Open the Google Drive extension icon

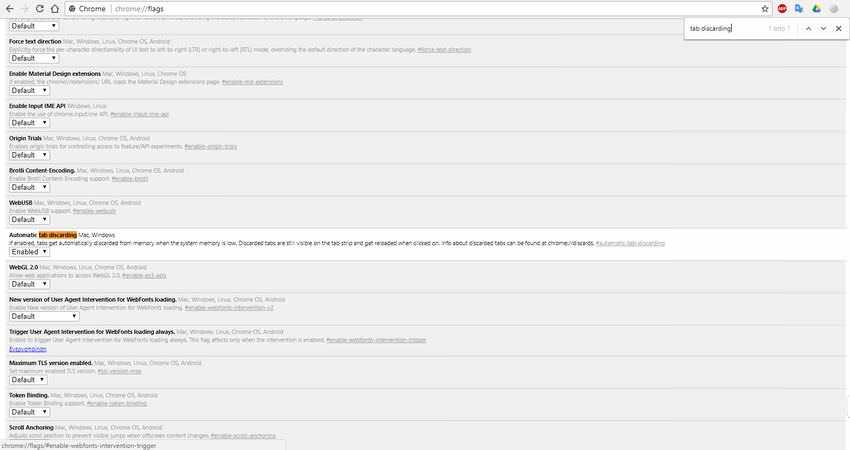point(816,9)
